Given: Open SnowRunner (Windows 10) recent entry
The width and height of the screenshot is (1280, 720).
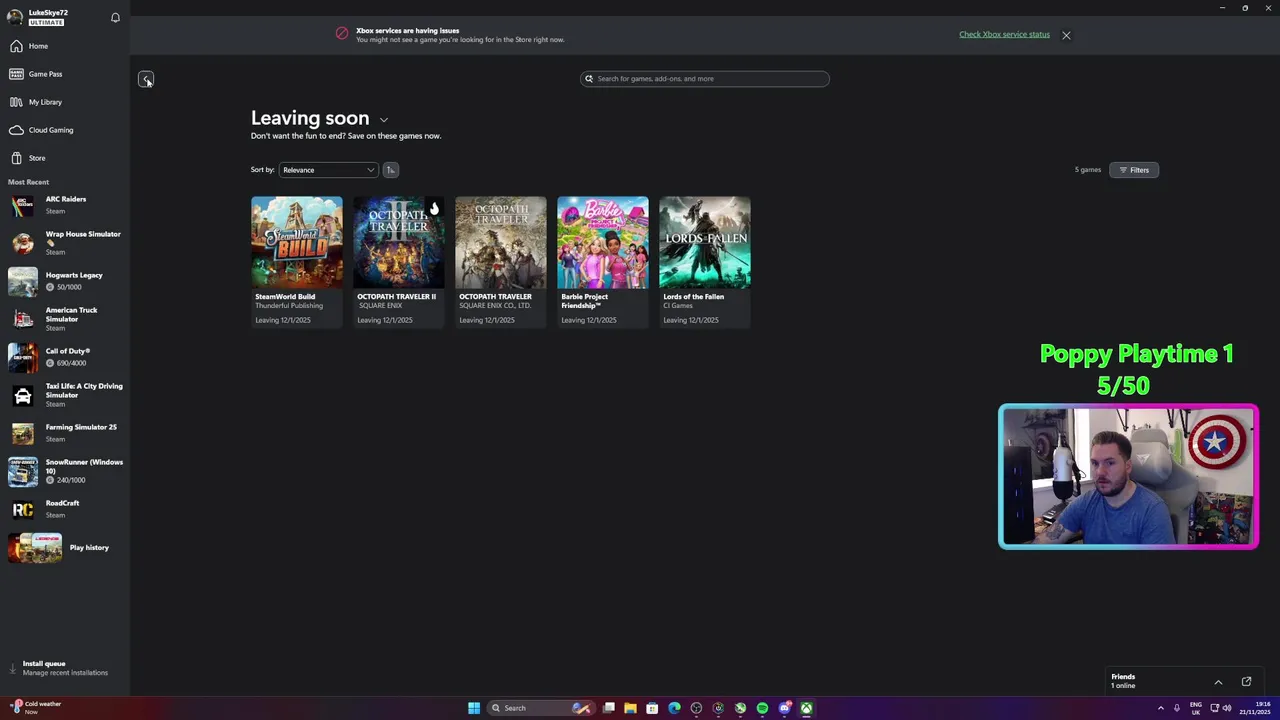Looking at the screenshot, I should click(x=65, y=471).
